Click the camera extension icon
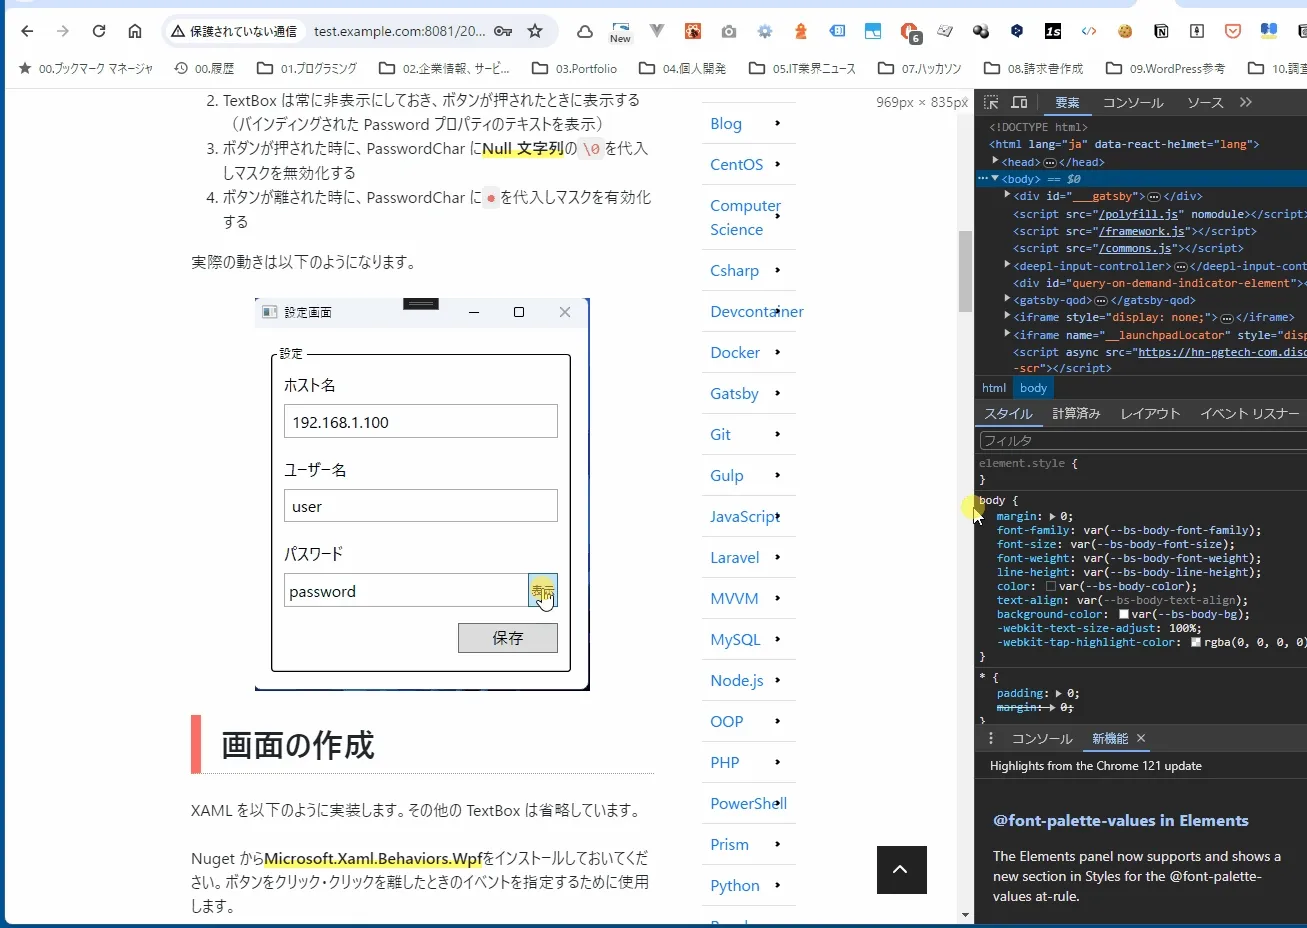This screenshot has width=1307, height=928. tap(729, 31)
